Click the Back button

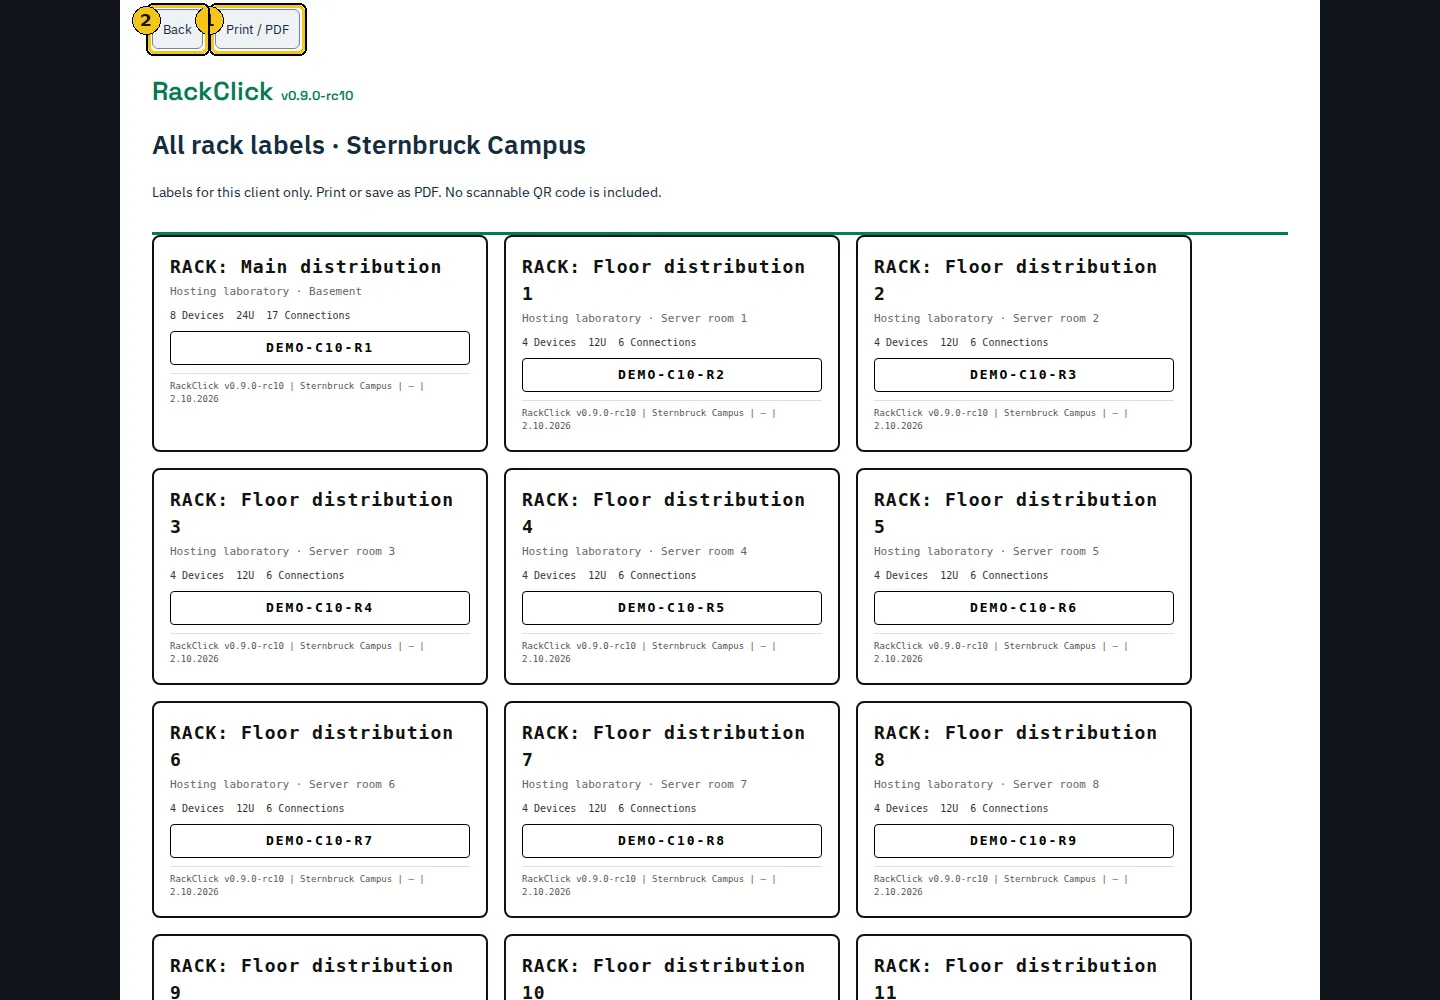(x=177, y=30)
